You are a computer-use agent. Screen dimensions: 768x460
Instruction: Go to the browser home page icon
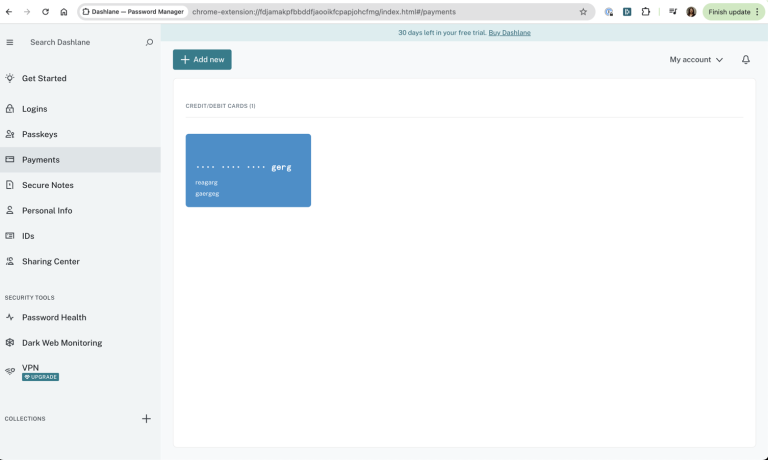pyautogui.click(x=64, y=12)
